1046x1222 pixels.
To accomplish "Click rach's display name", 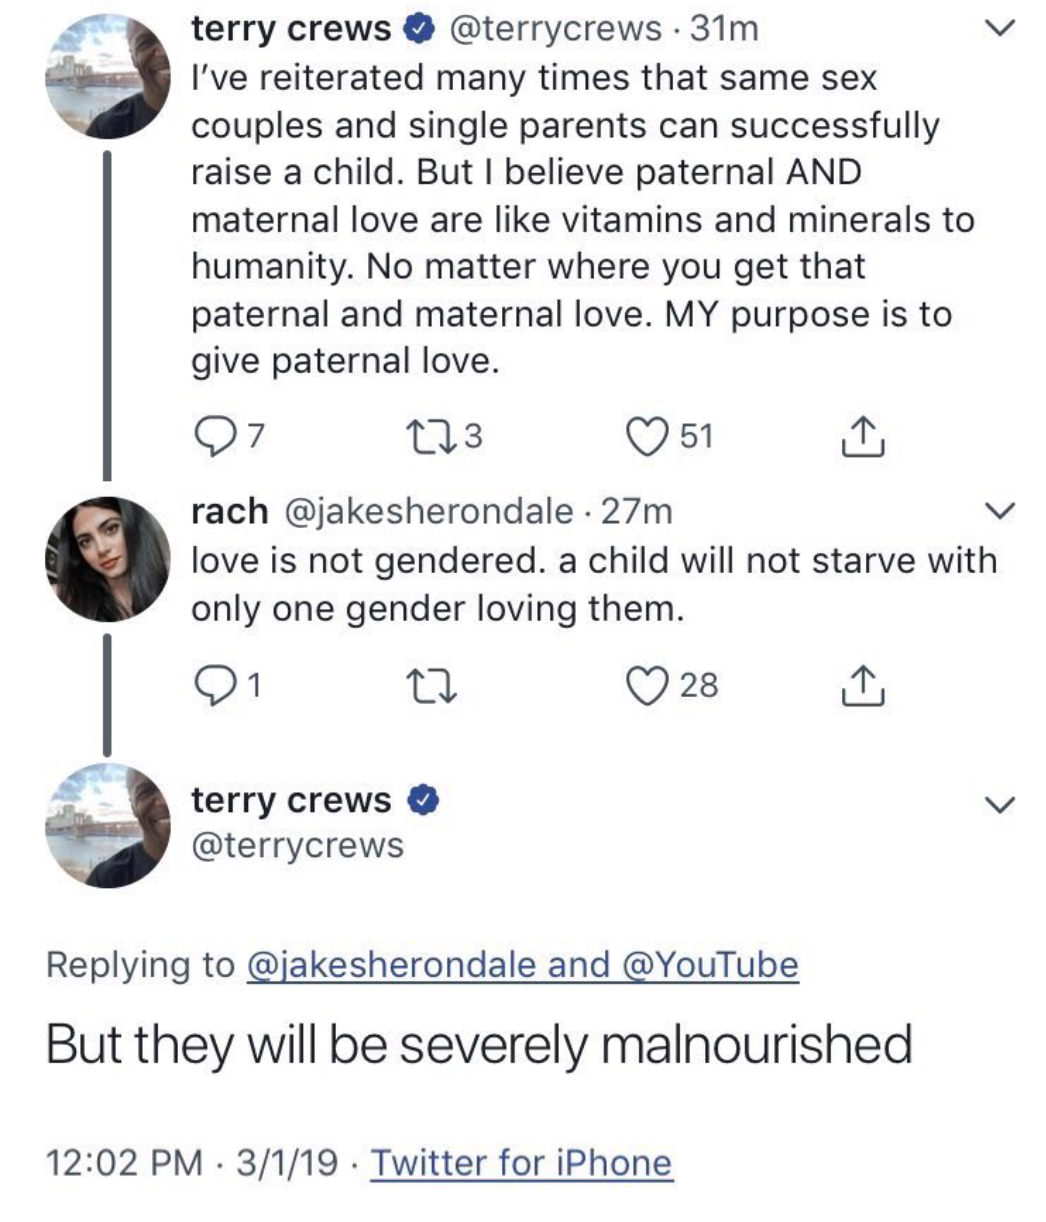I will click(x=229, y=512).
